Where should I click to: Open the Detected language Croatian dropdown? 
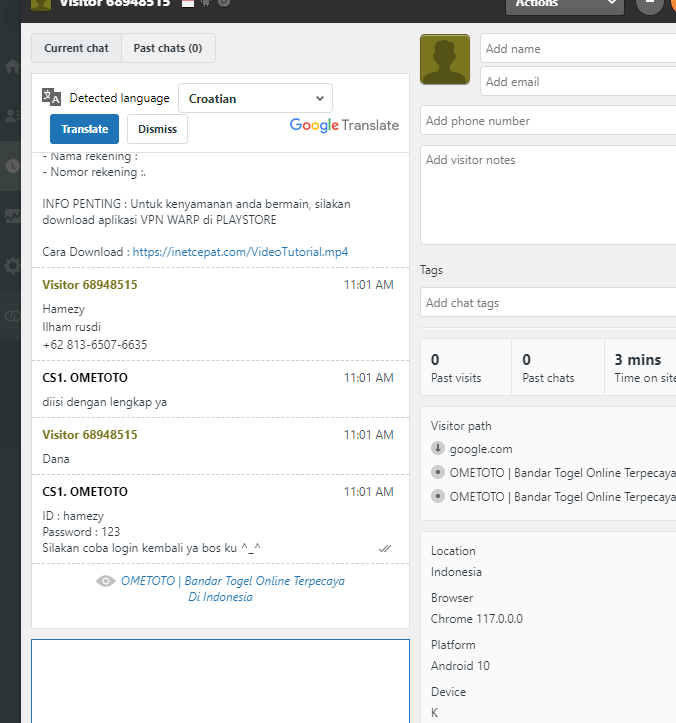pyautogui.click(x=255, y=98)
